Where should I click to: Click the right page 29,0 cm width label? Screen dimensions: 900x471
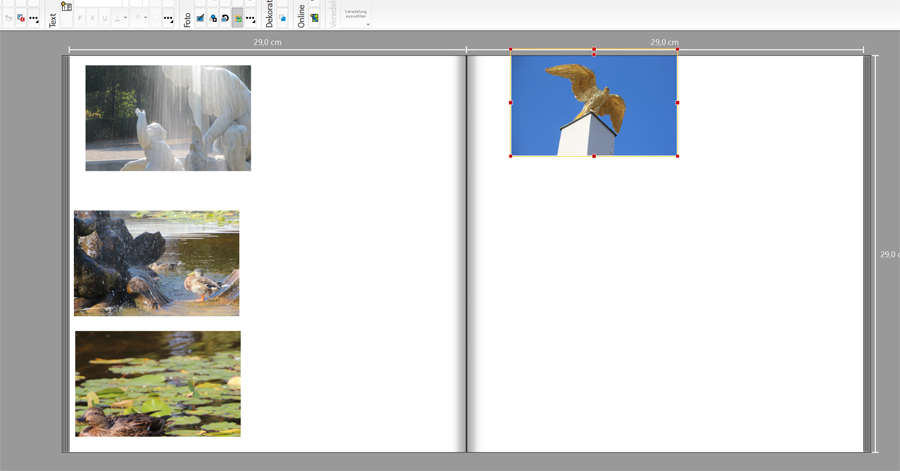tap(665, 42)
